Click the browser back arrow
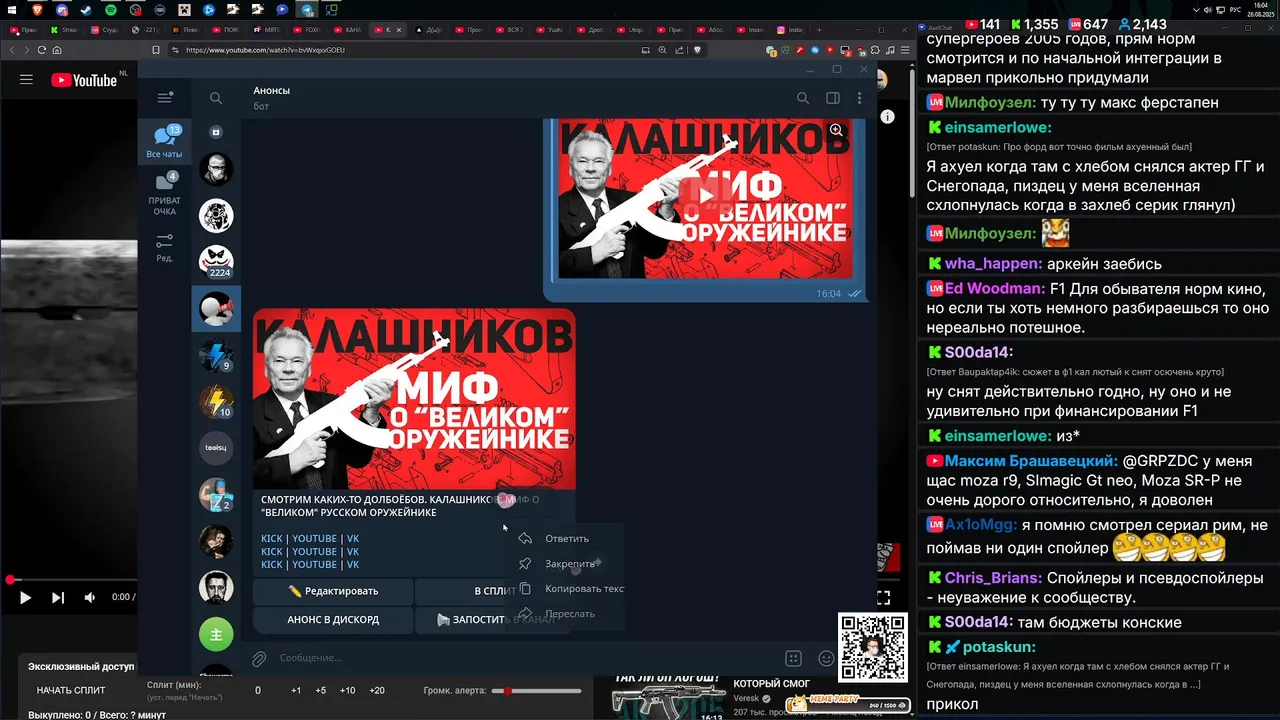 pyautogui.click(x=12, y=50)
